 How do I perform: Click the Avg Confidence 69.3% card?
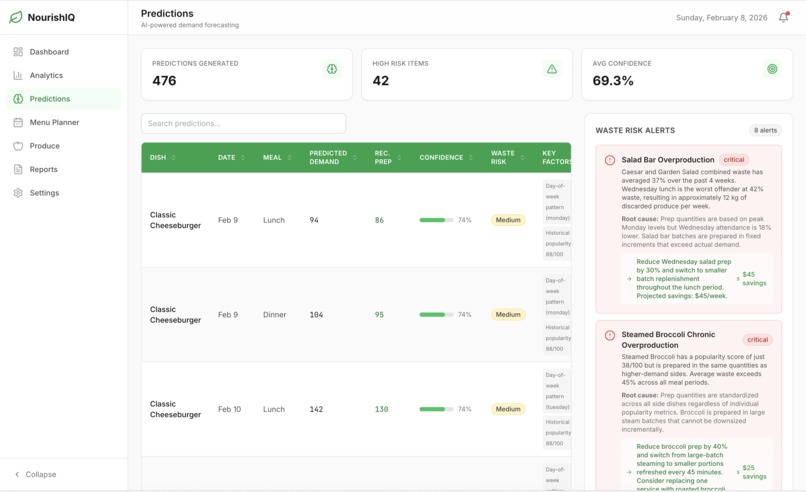coord(687,74)
